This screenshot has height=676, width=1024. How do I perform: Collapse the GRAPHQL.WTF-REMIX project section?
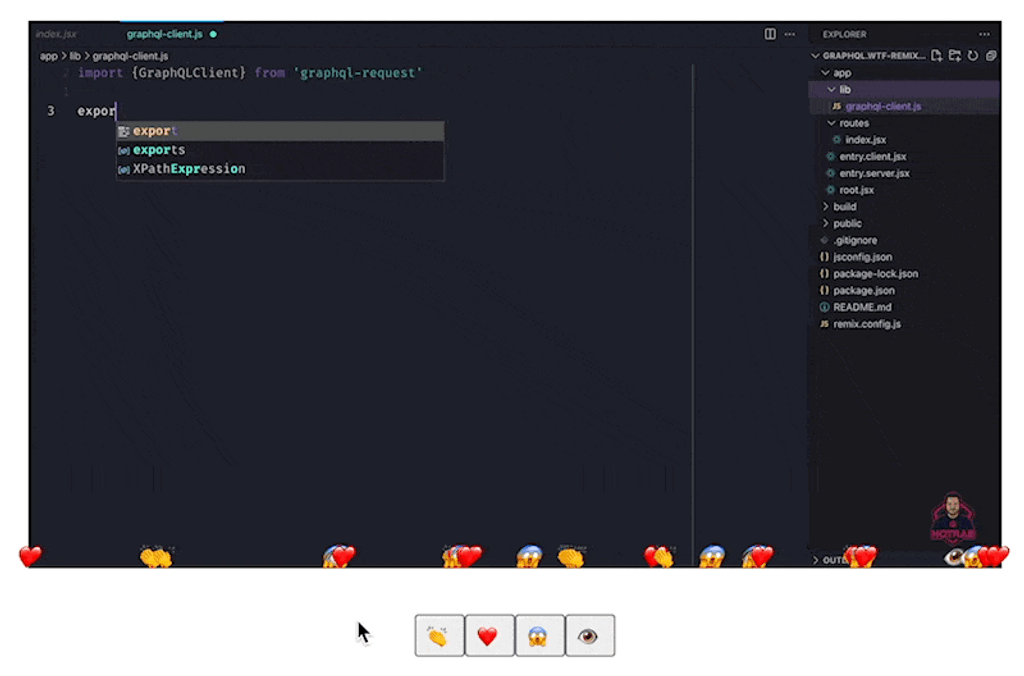tap(869, 56)
